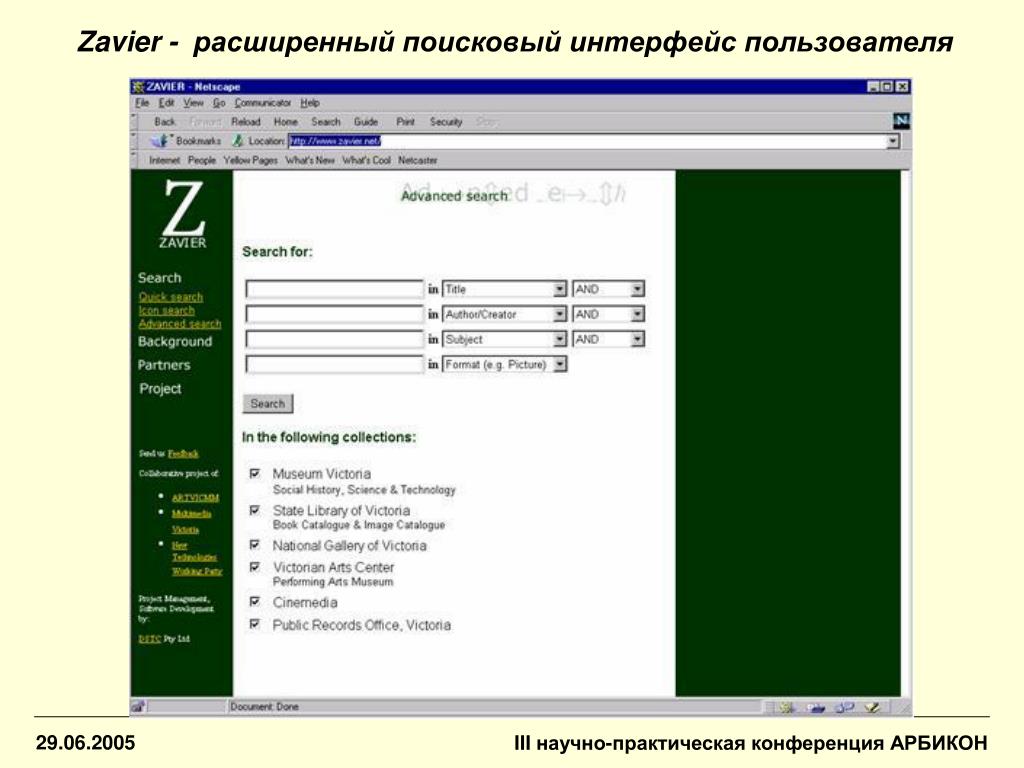
Task: Click the security lock icon in status bar
Action: [x=138, y=707]
